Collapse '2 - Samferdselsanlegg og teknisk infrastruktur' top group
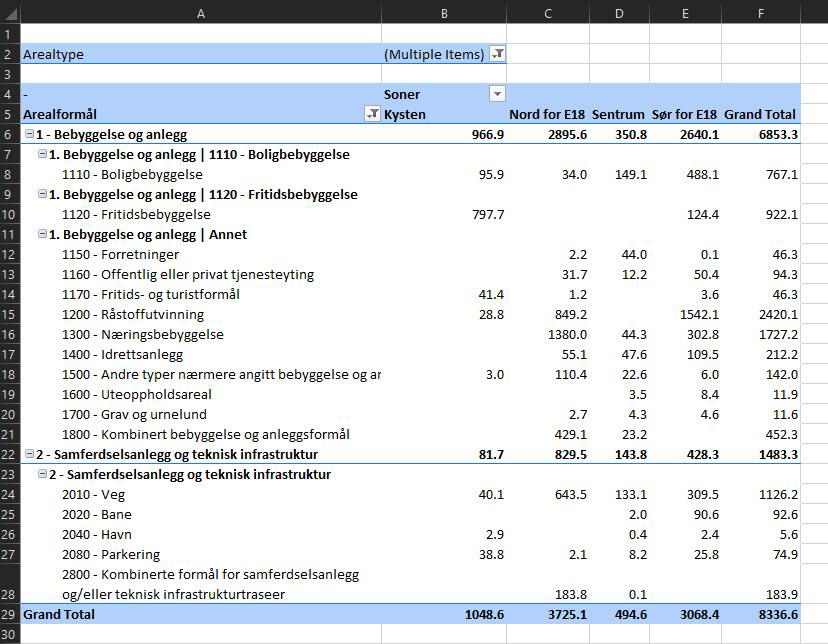828x644 pixels. 29,454
